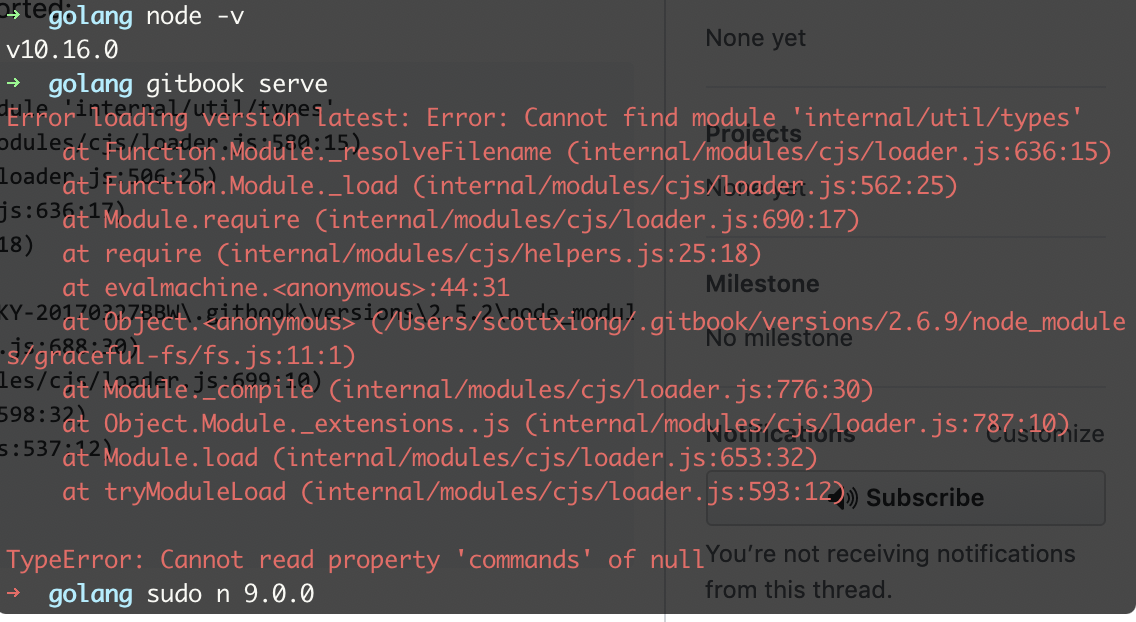
Task: Open the Milestone sidebar section
Action: tap(762, 284)
